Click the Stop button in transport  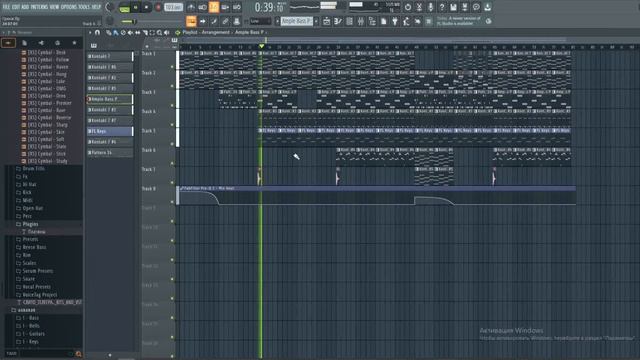[x=147, y=7]
